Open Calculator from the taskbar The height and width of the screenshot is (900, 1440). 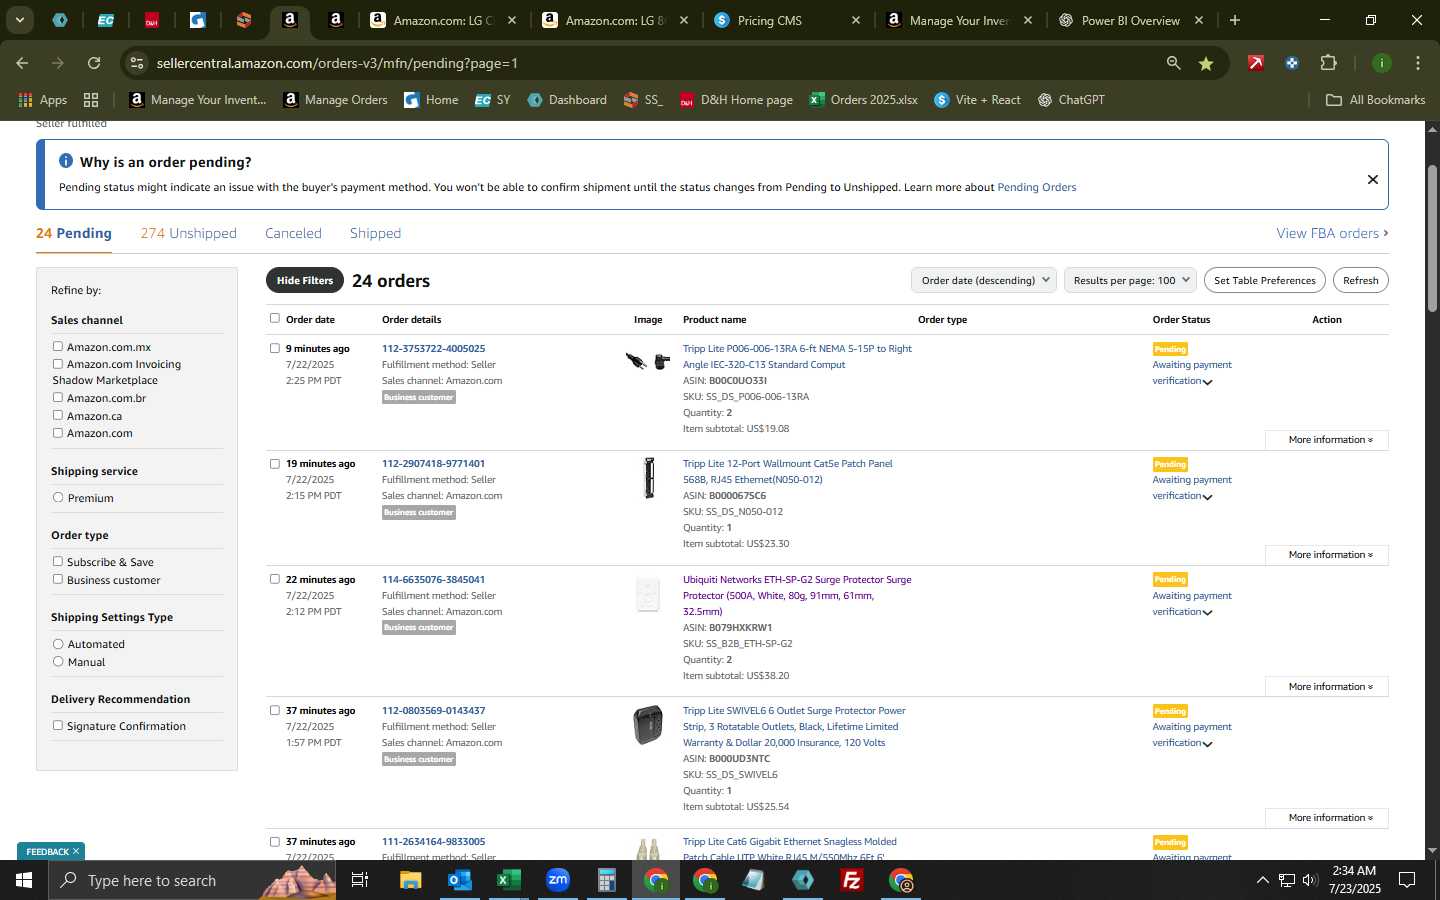pyautogui.click(x=606, y=880)
